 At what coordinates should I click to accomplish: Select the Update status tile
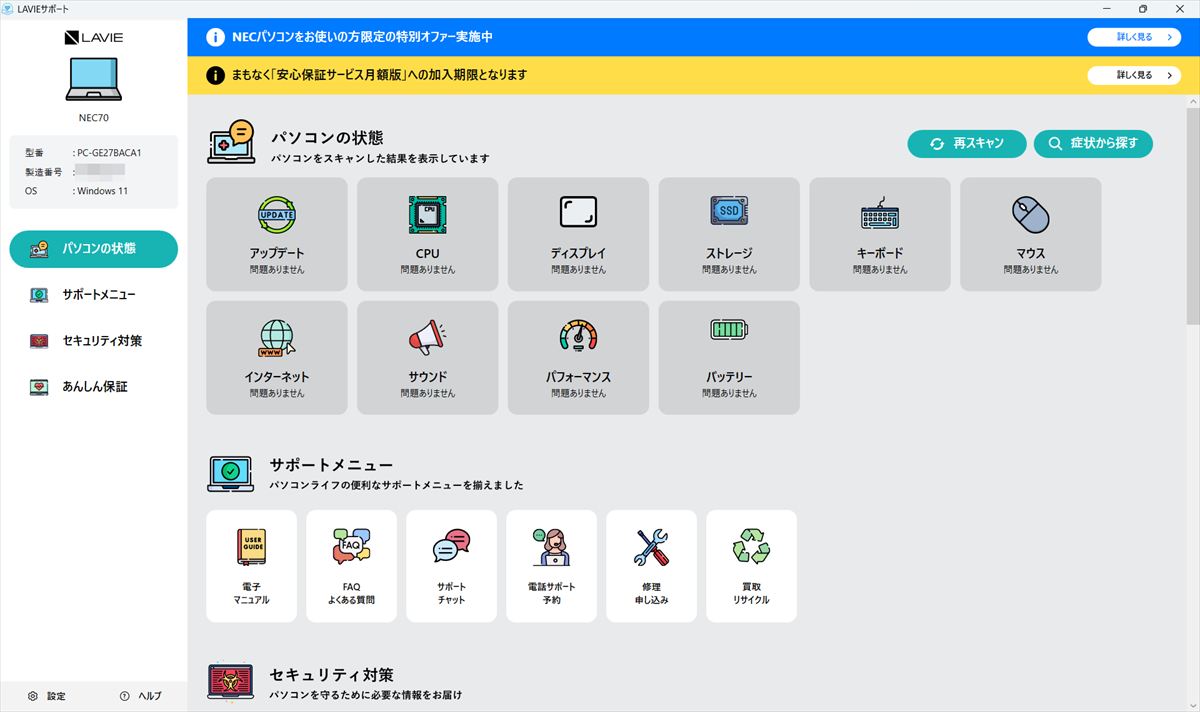pyautogui.click(x=277, y=235)
